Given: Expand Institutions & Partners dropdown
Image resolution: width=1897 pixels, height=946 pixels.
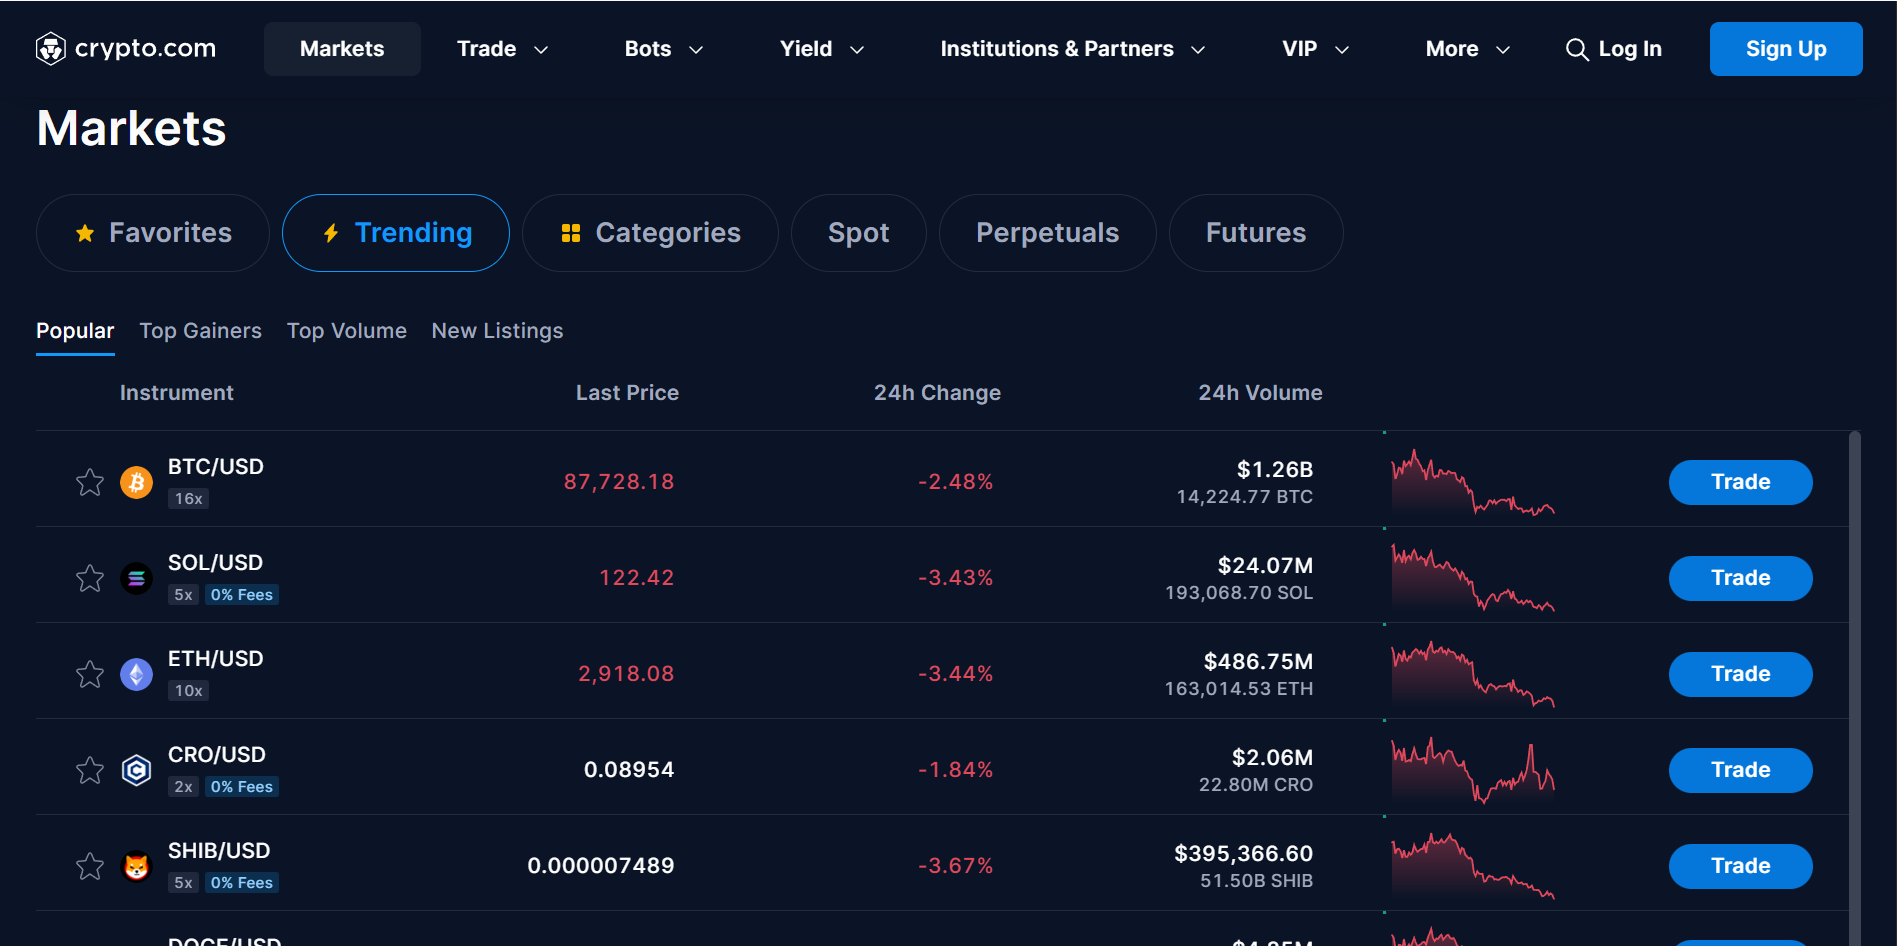Looking at the screenshot, I should 1073,49.
